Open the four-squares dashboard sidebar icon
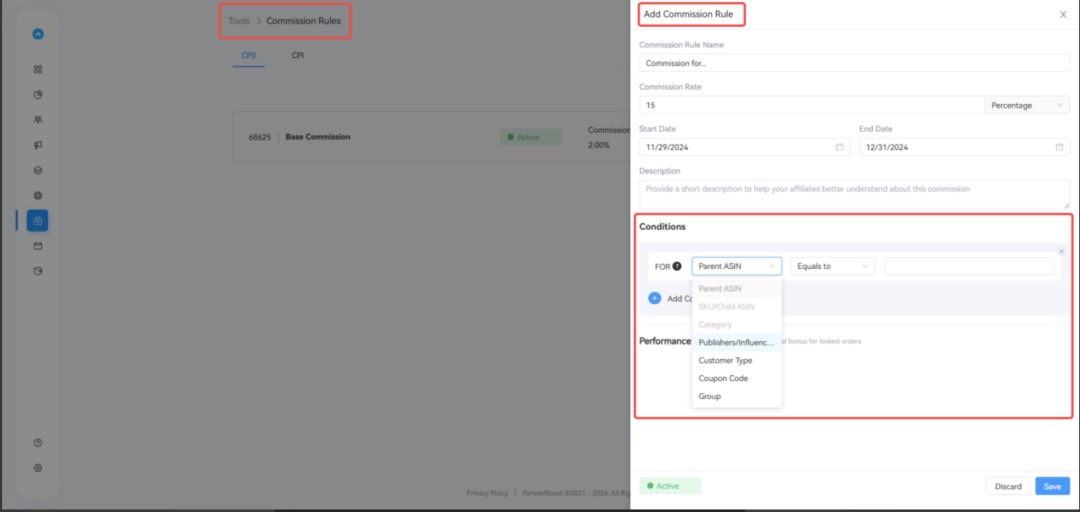Screen dimensions: 1080x512 point(38,70)
